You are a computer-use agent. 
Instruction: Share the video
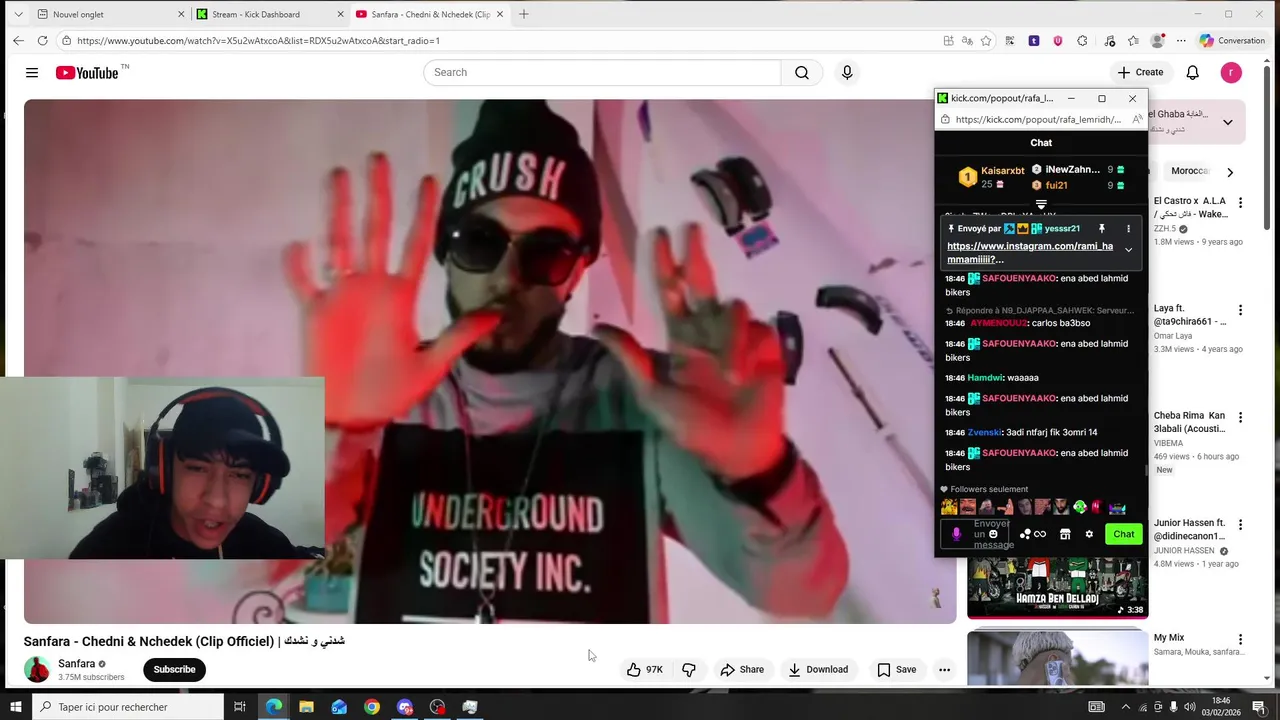click(742, 670)
